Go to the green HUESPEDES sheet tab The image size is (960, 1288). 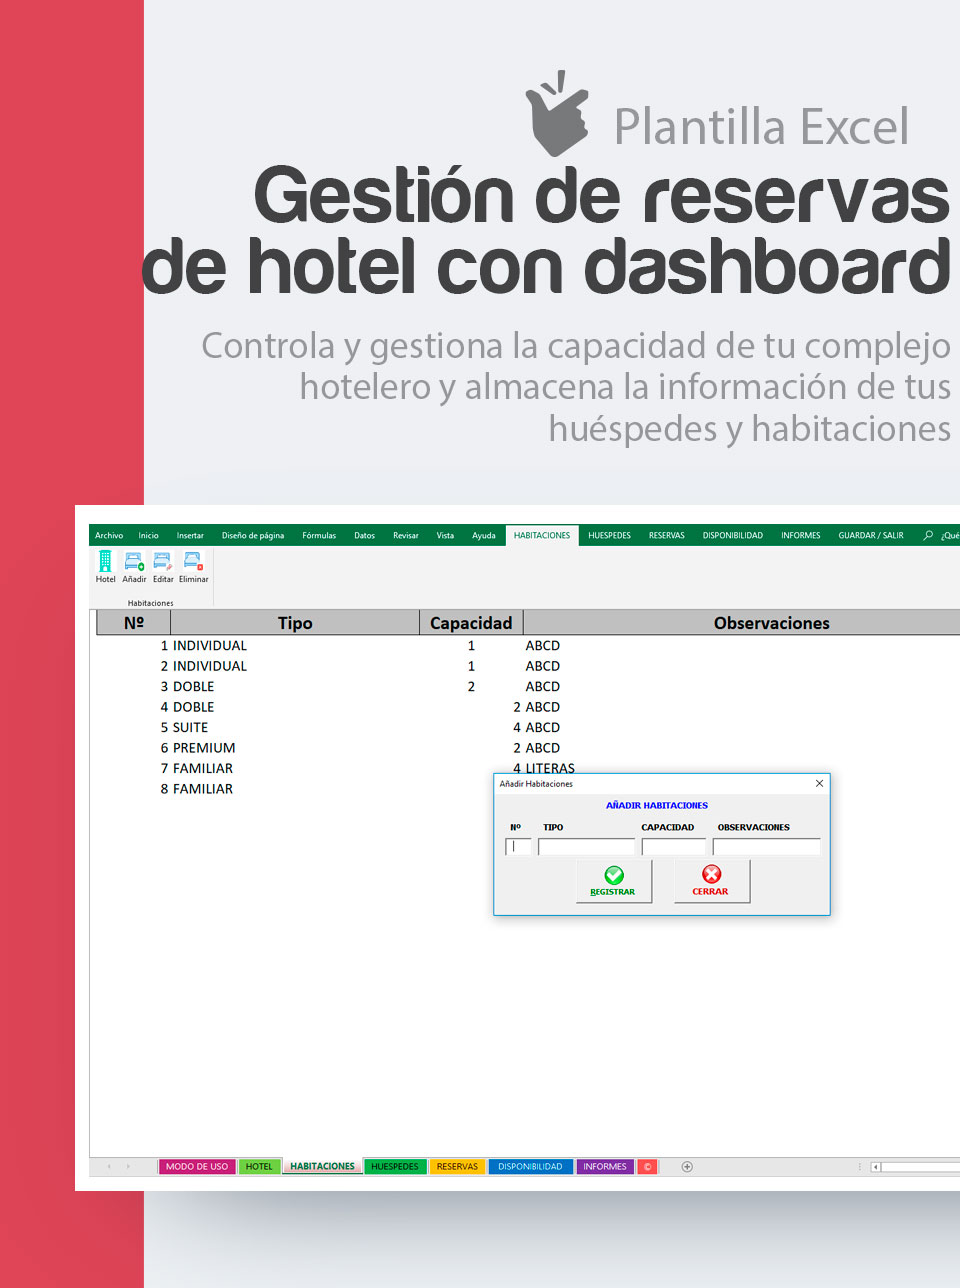tap(395, 1166)
